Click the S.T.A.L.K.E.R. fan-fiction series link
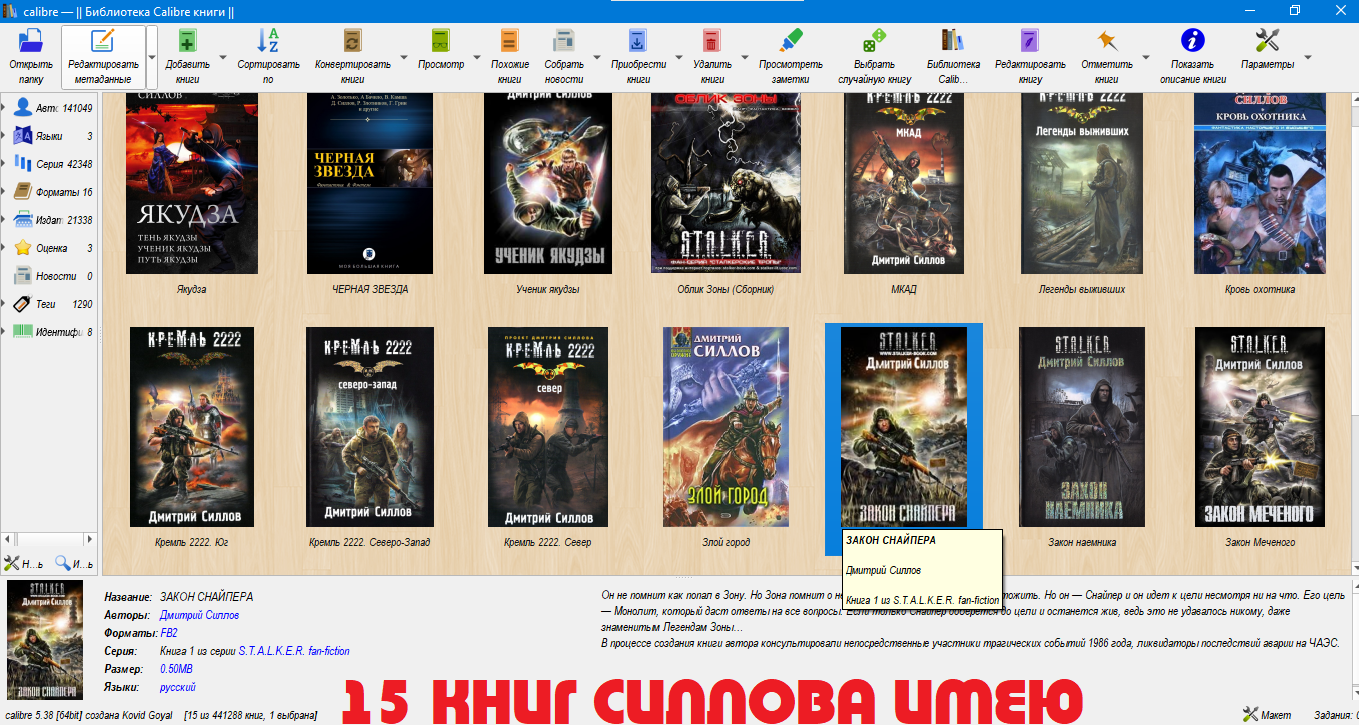 [294, 651]
